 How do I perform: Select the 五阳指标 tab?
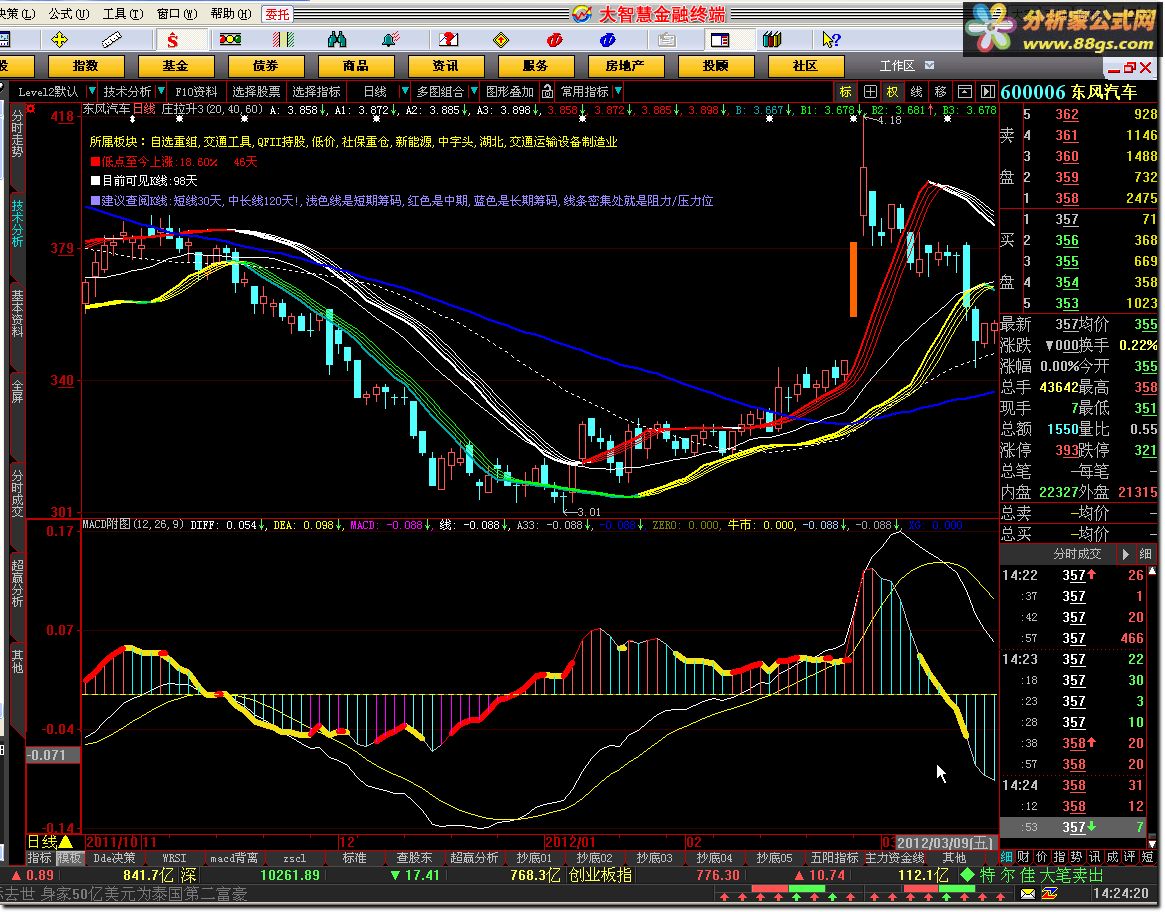tap(834, 858)
